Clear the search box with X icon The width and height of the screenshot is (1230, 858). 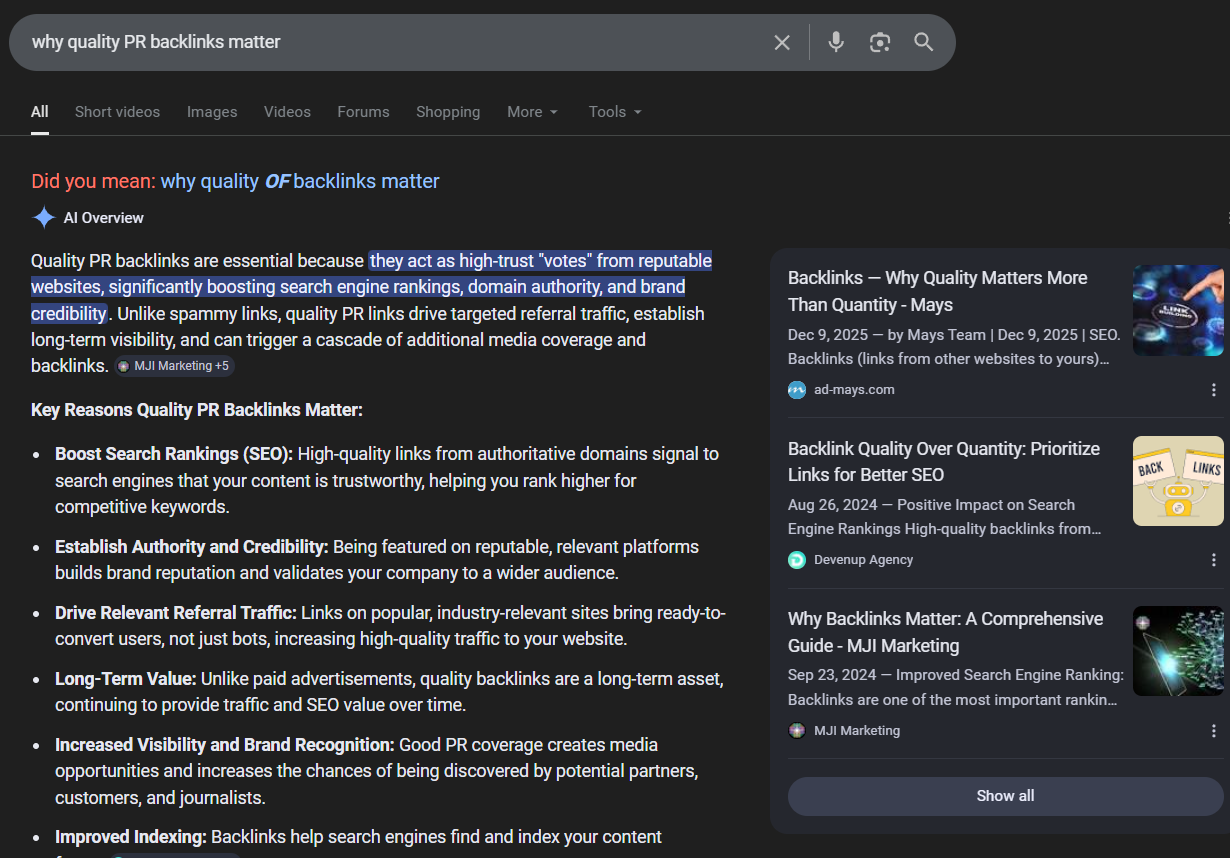tap(782, 42)
